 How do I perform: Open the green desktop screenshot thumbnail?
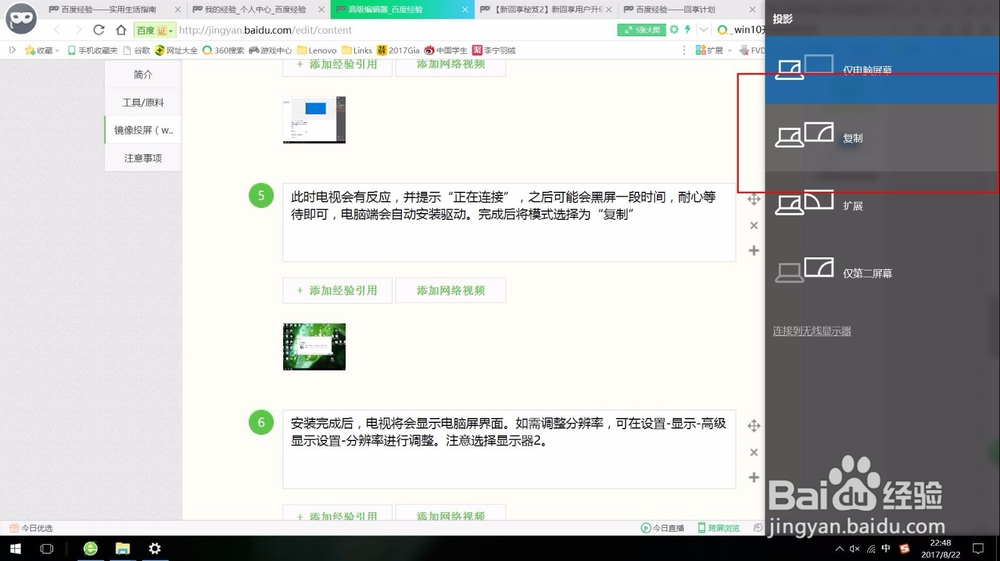coord(314,347)
